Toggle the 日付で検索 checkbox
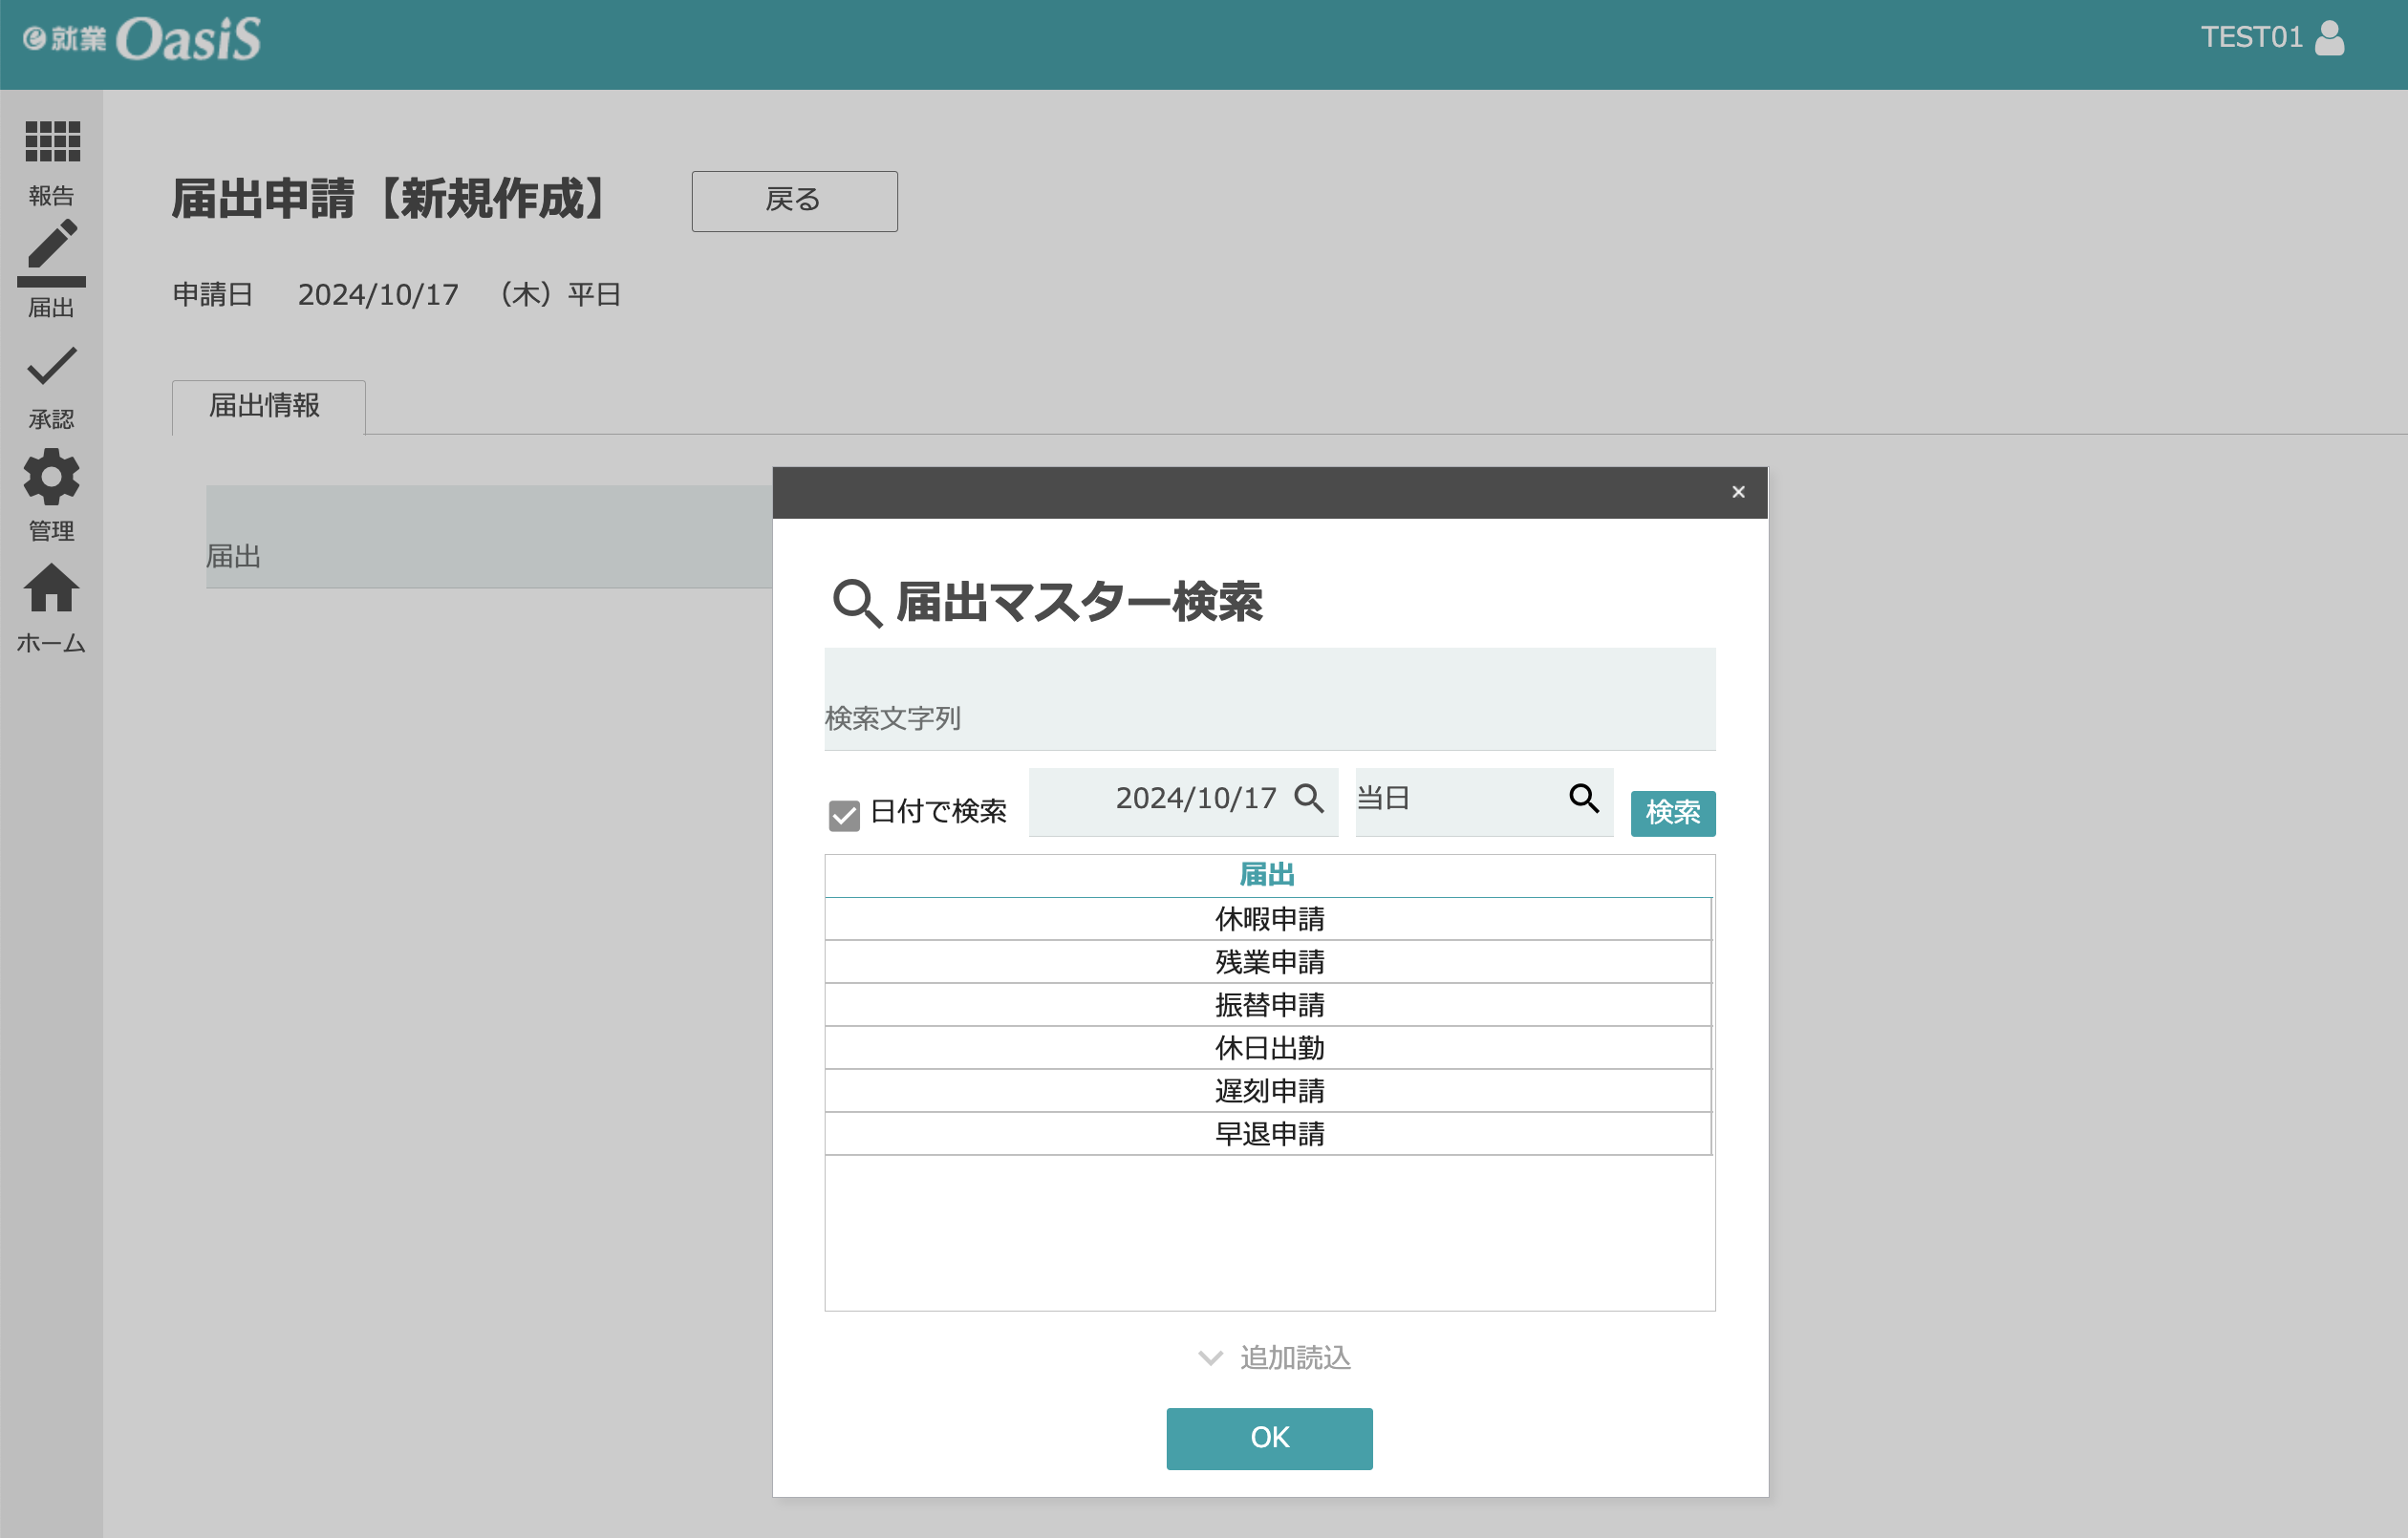2408x1538 pixels. [x=844, y=815]
